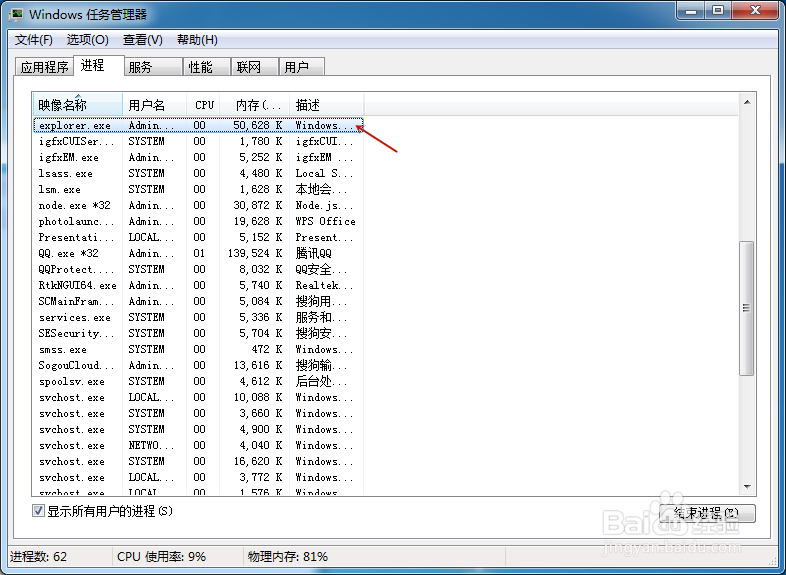The height and width of the screenshot is (575, 786).
Task: Select the RtkNGUI64.exe process
Action: (199, 285)
